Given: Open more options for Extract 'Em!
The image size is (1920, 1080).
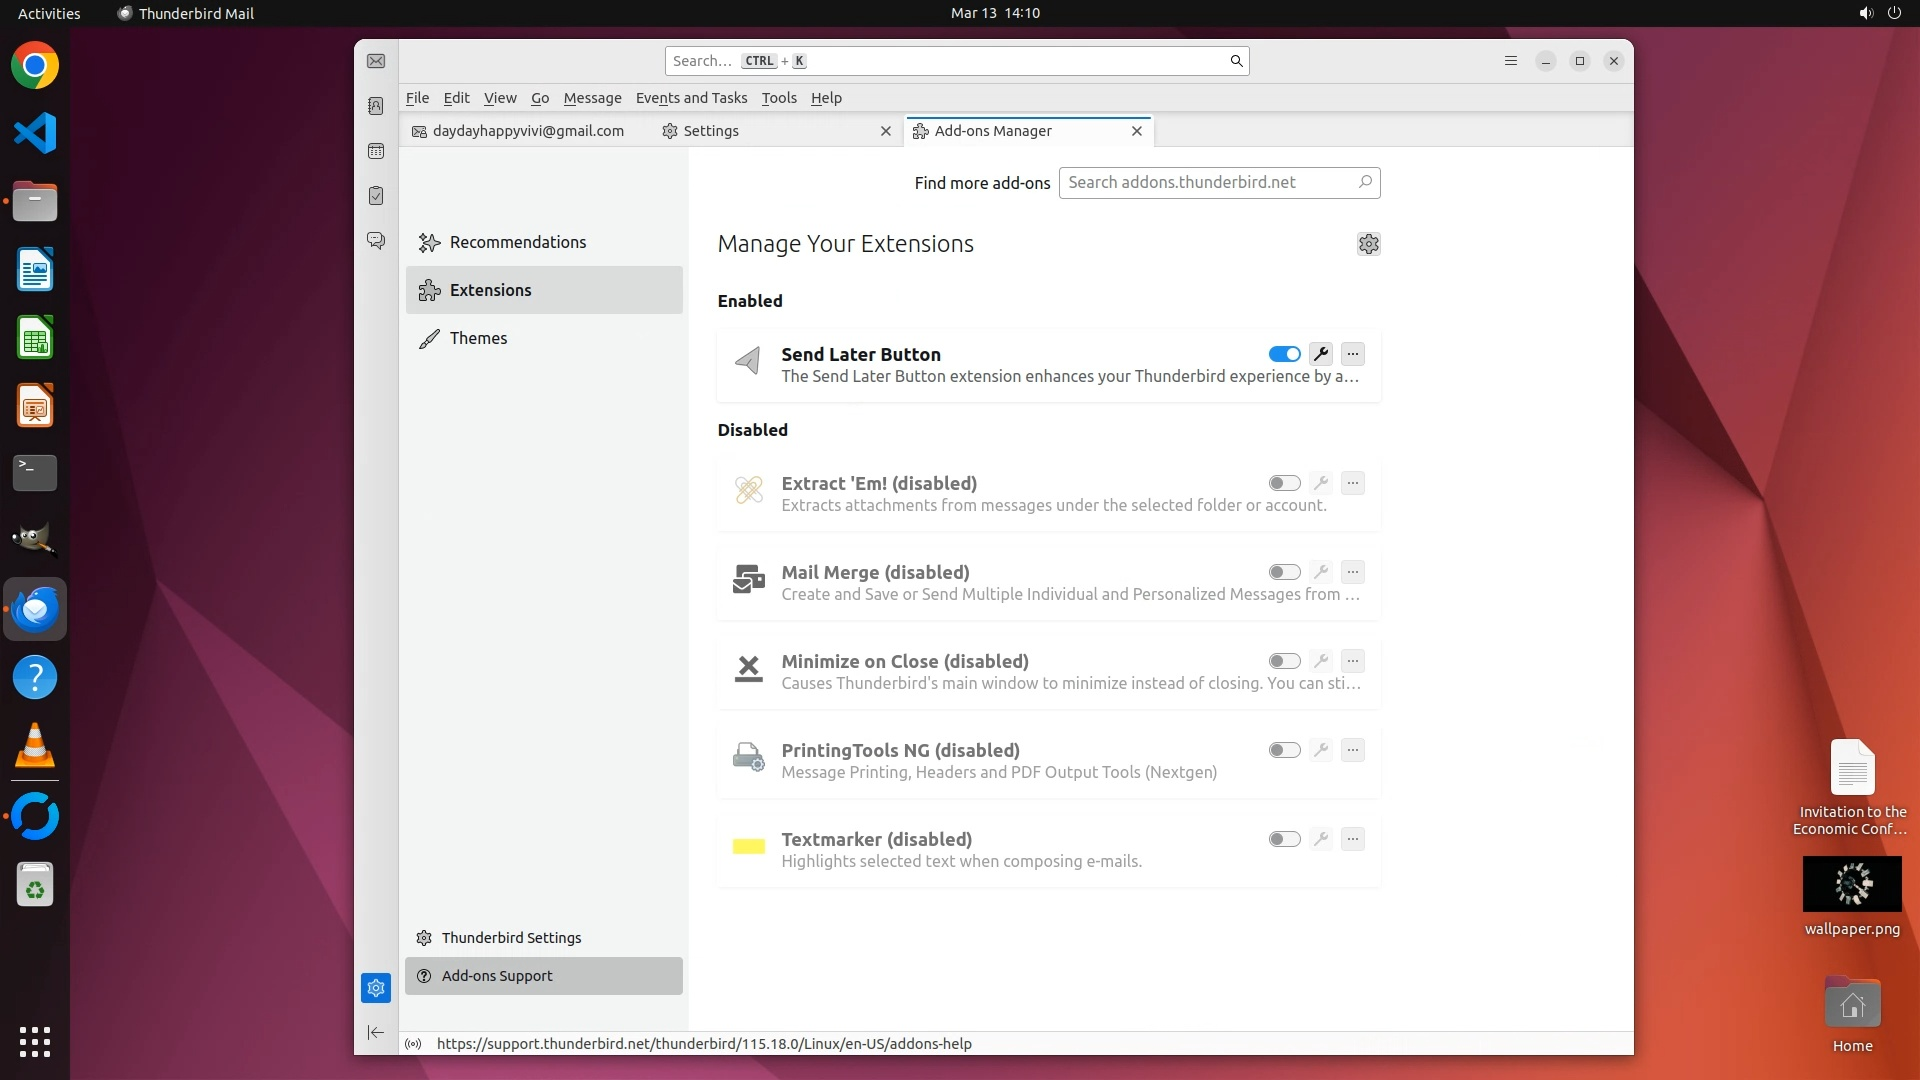Looking at the screenshot, I should (1353, 483).
